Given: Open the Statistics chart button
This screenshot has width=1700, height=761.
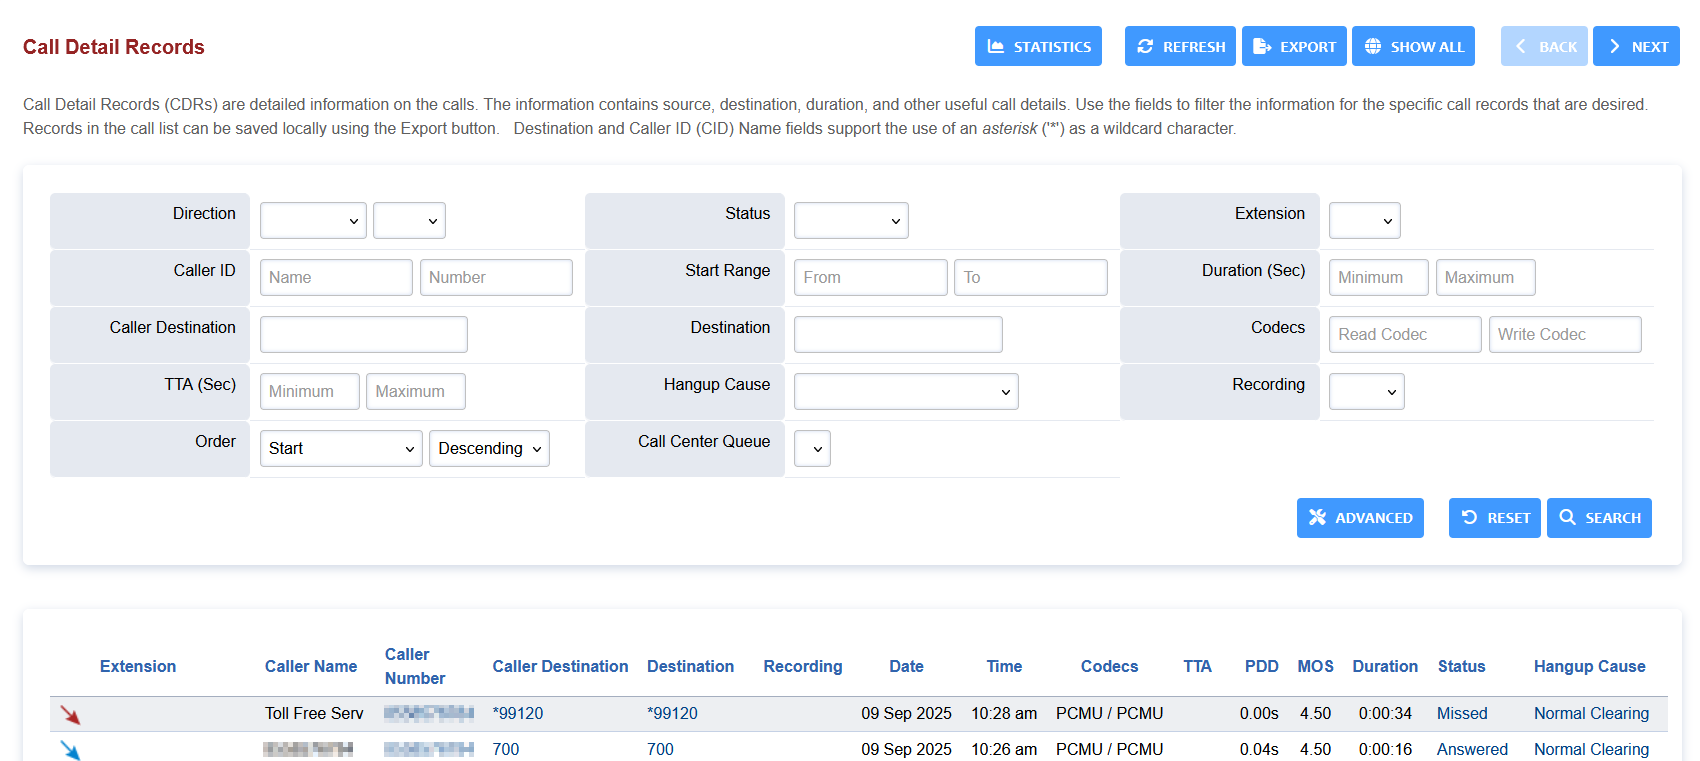Looking at the screenshot, I should pyautogui.click(x=1038, y=46).
